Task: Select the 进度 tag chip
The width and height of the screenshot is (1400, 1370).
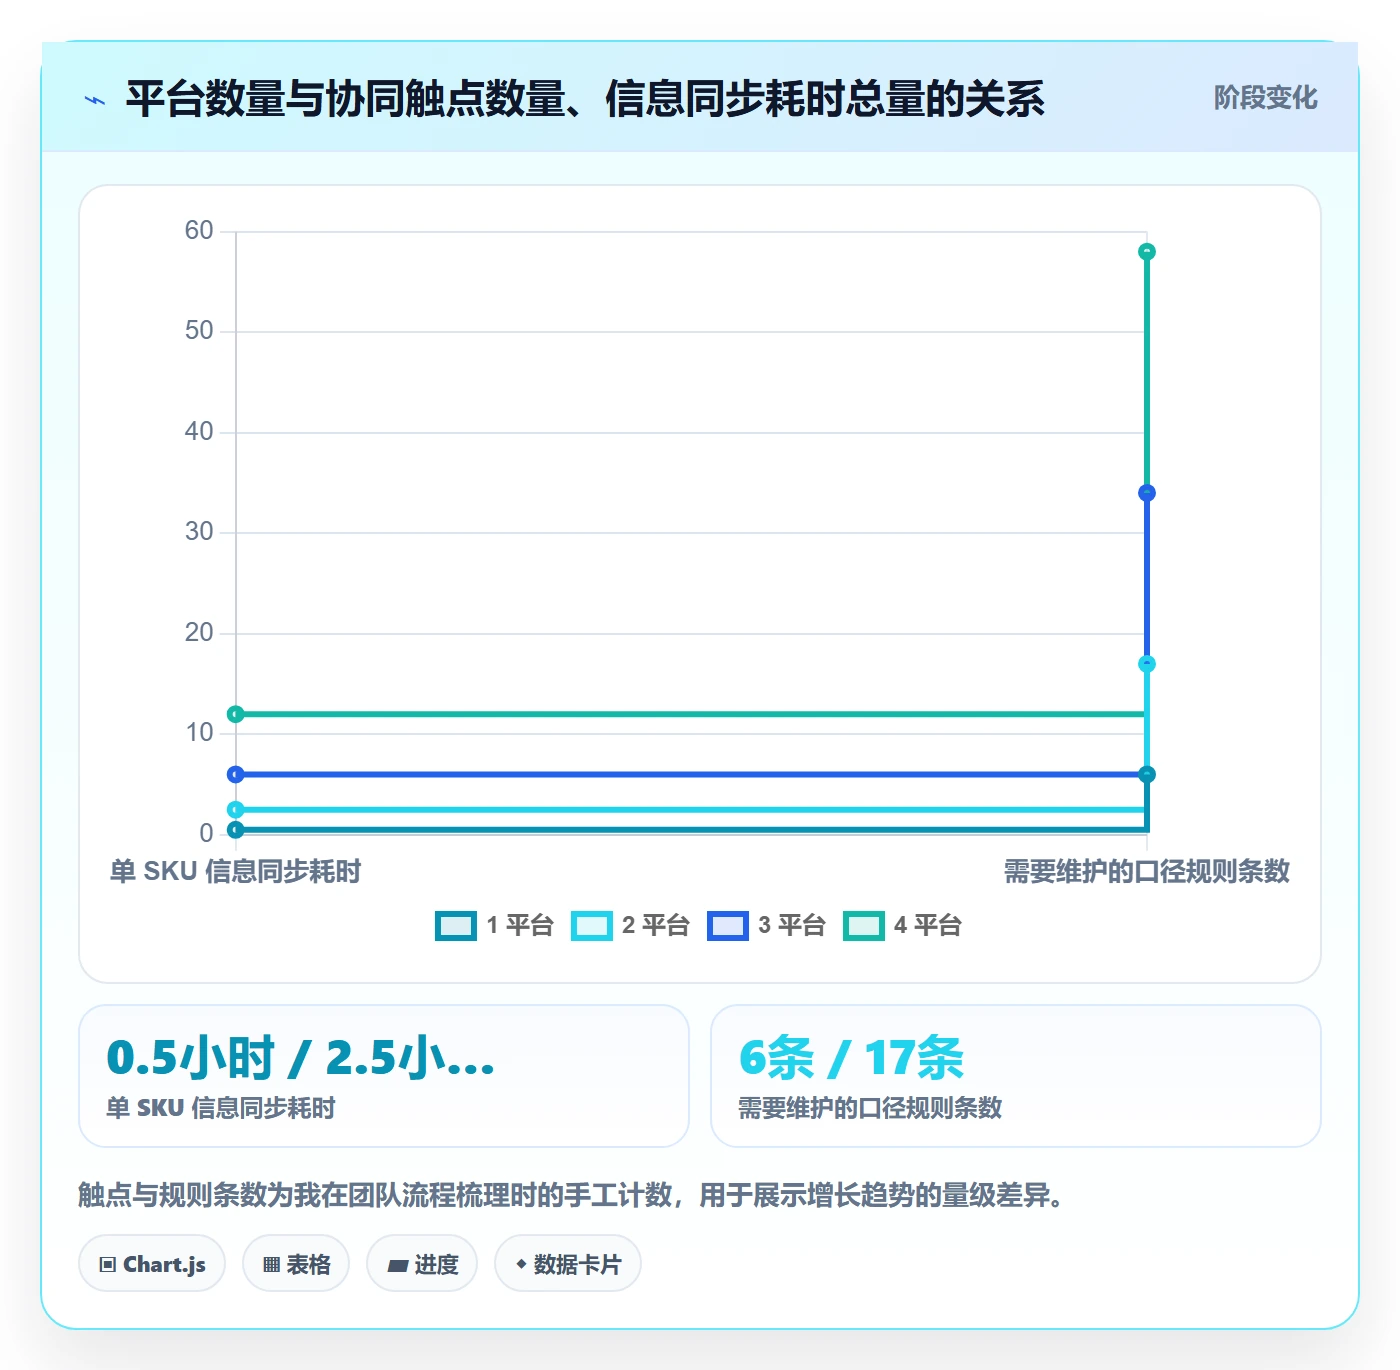Action: pos(422,1264)
